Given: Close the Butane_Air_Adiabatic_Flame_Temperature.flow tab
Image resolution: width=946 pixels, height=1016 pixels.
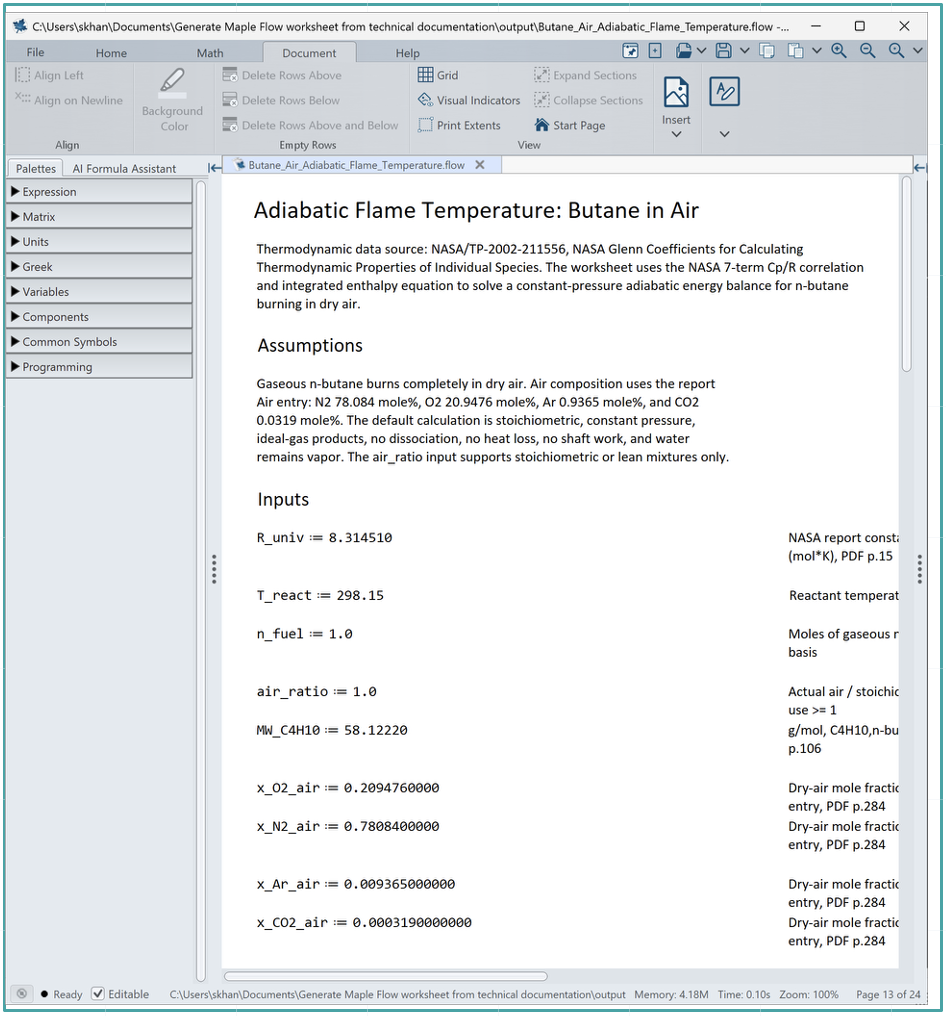Looking at the screenshot, I should point(480,165).
